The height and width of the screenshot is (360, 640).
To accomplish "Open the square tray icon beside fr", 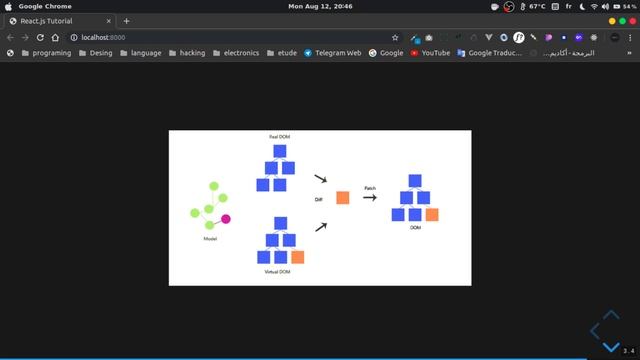I will tap(555, 7).
